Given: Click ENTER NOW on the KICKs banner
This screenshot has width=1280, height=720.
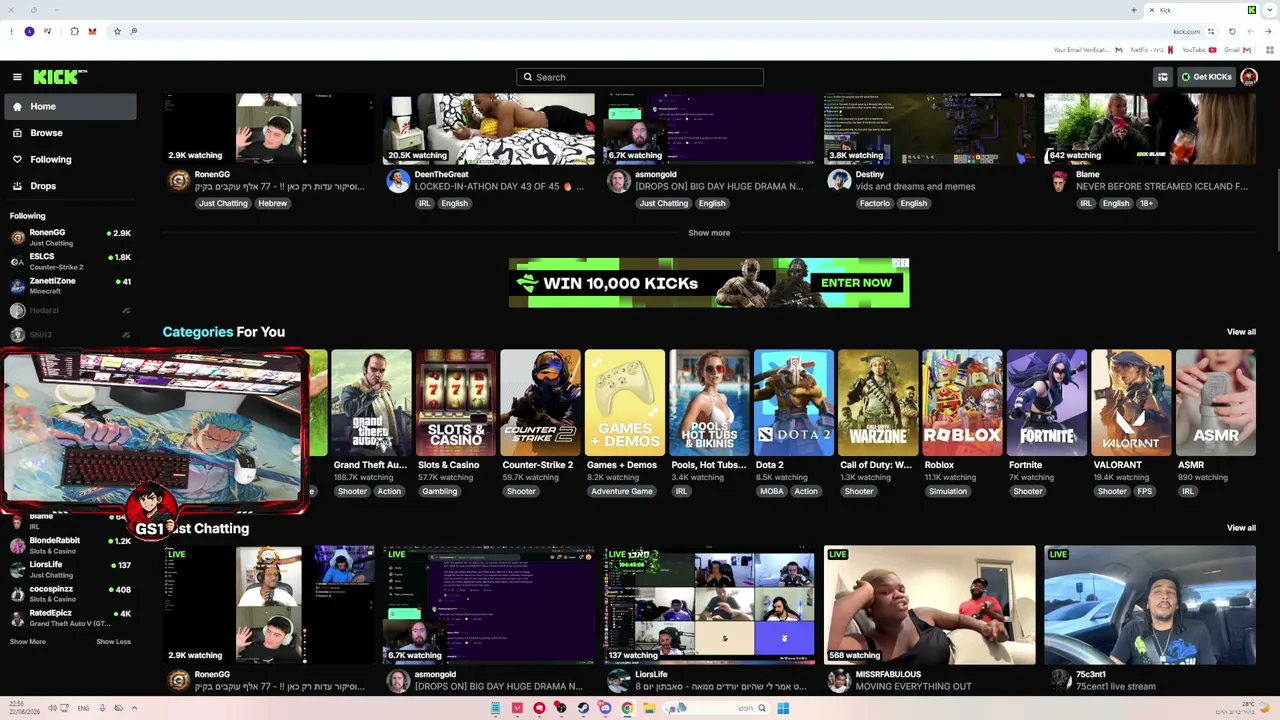Looking at the screenshot, I should (856, 283).
